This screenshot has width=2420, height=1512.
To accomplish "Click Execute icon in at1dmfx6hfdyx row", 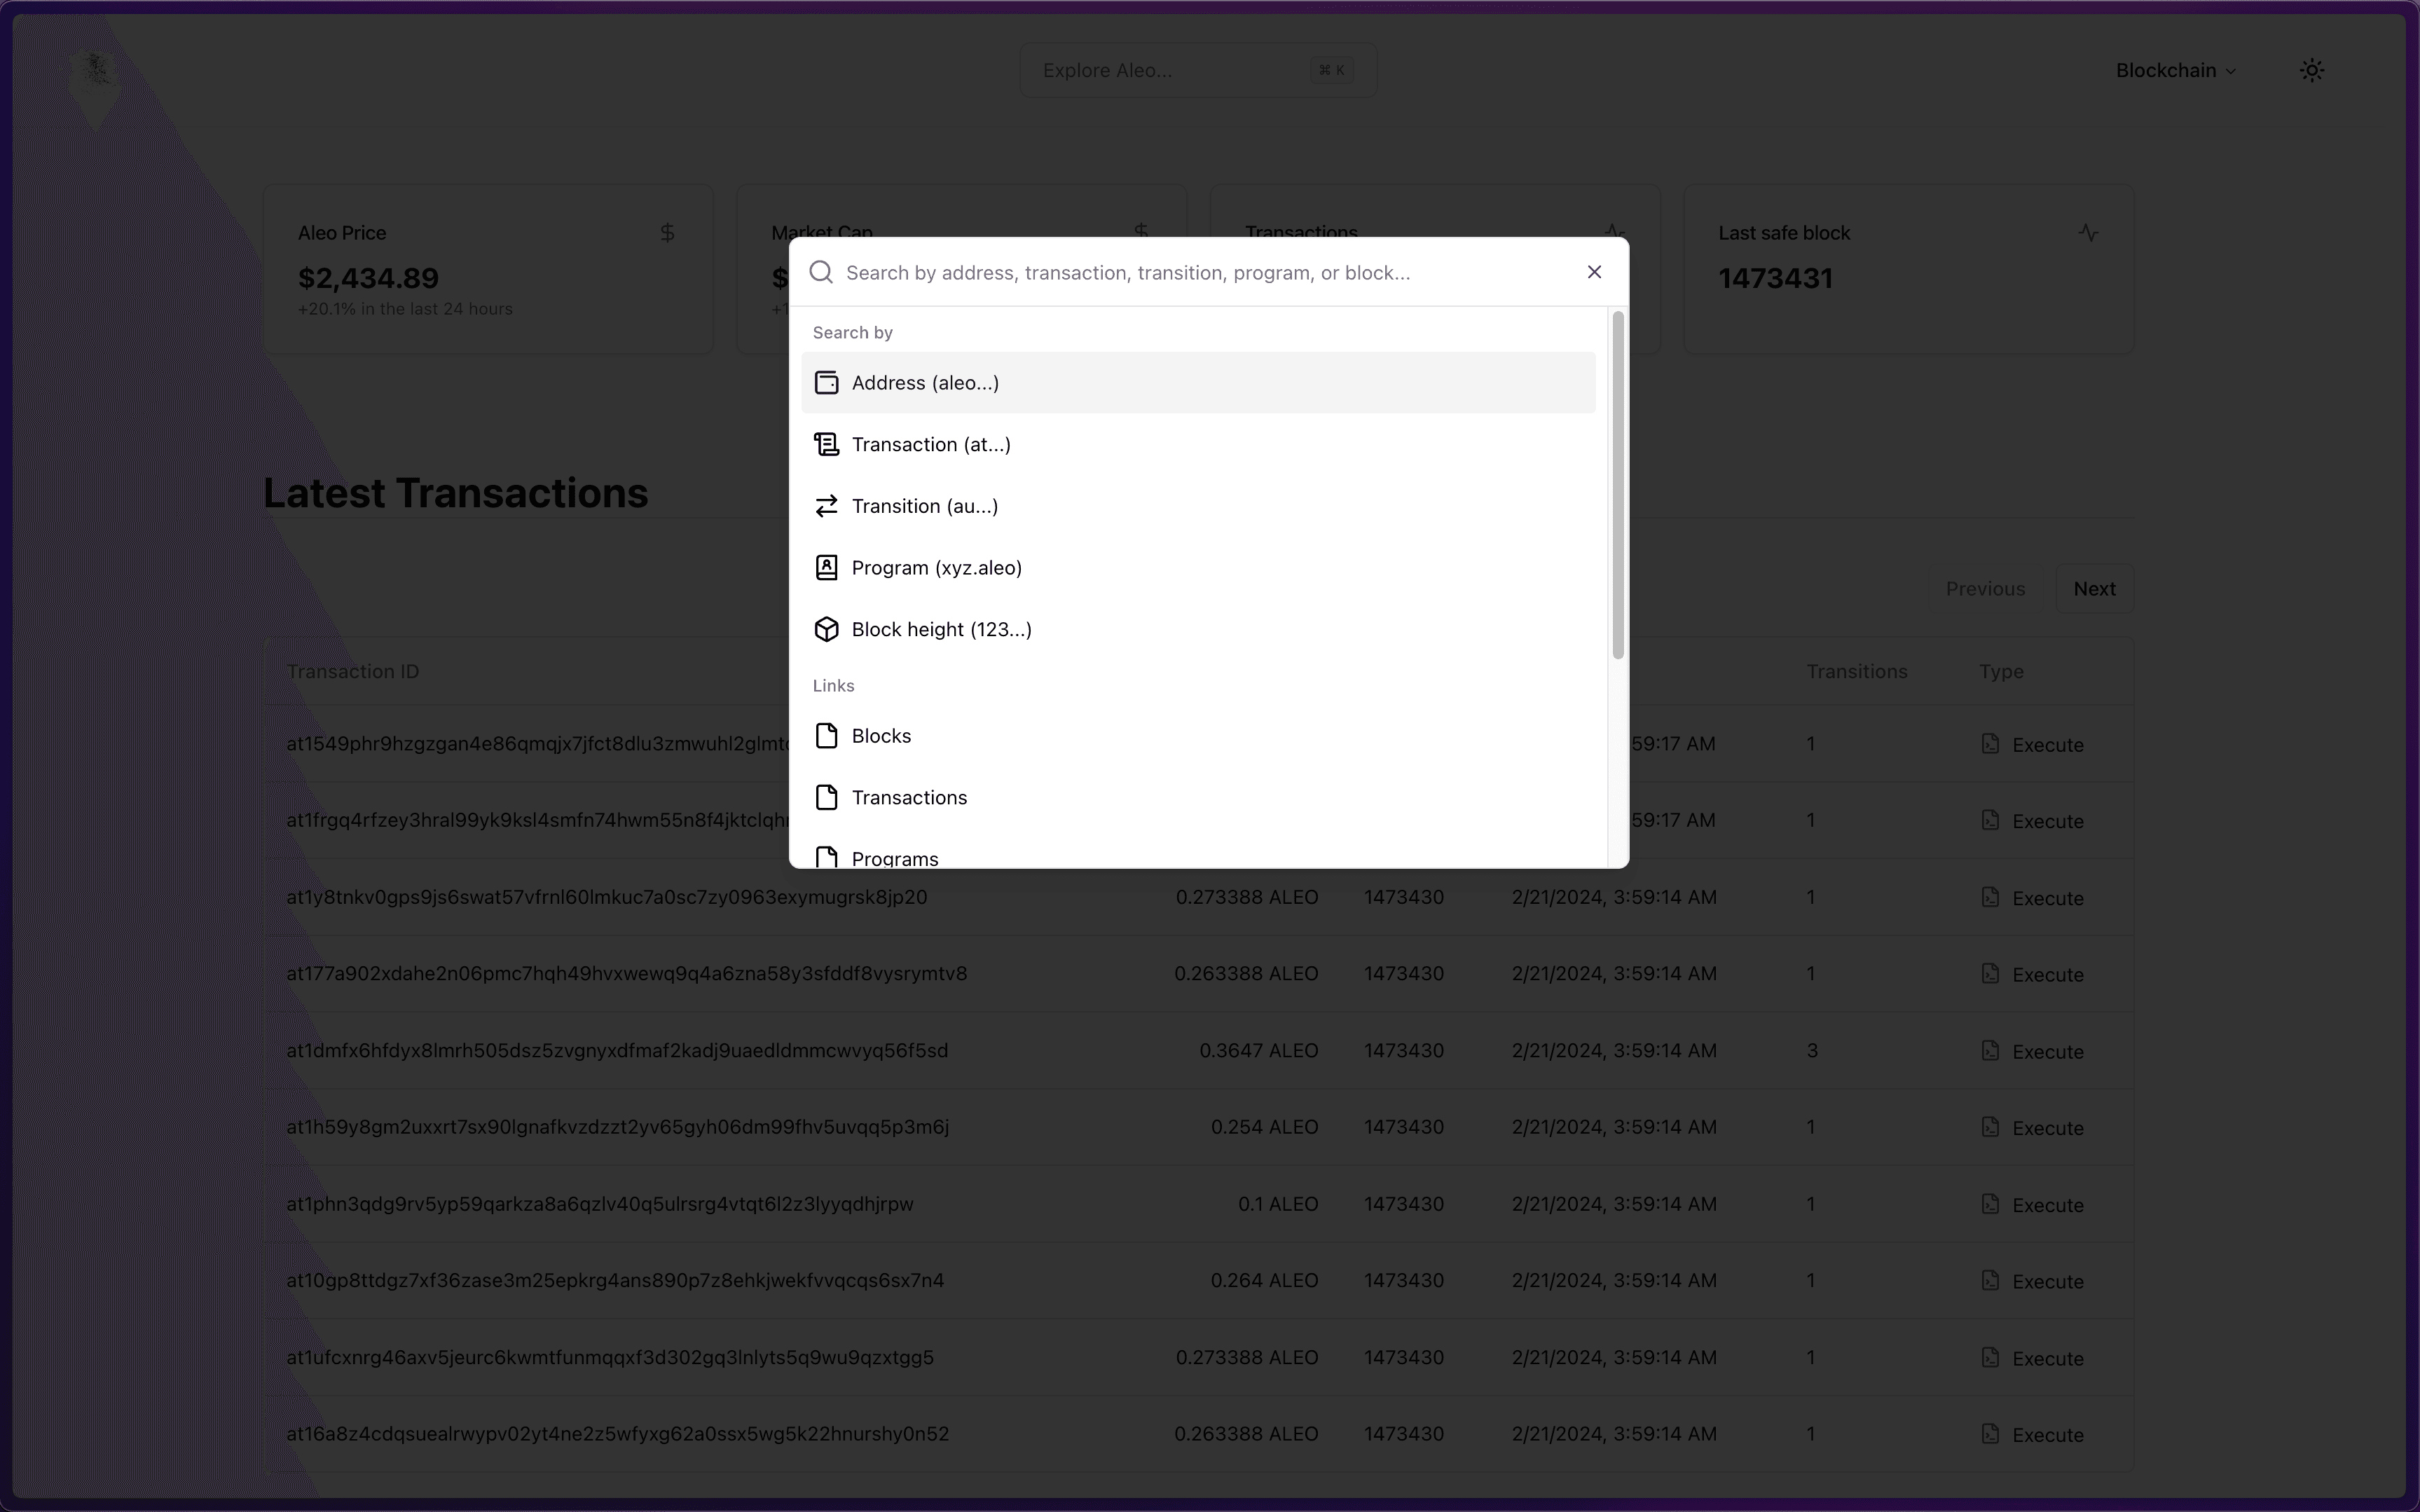I will pos(1990,1051).
